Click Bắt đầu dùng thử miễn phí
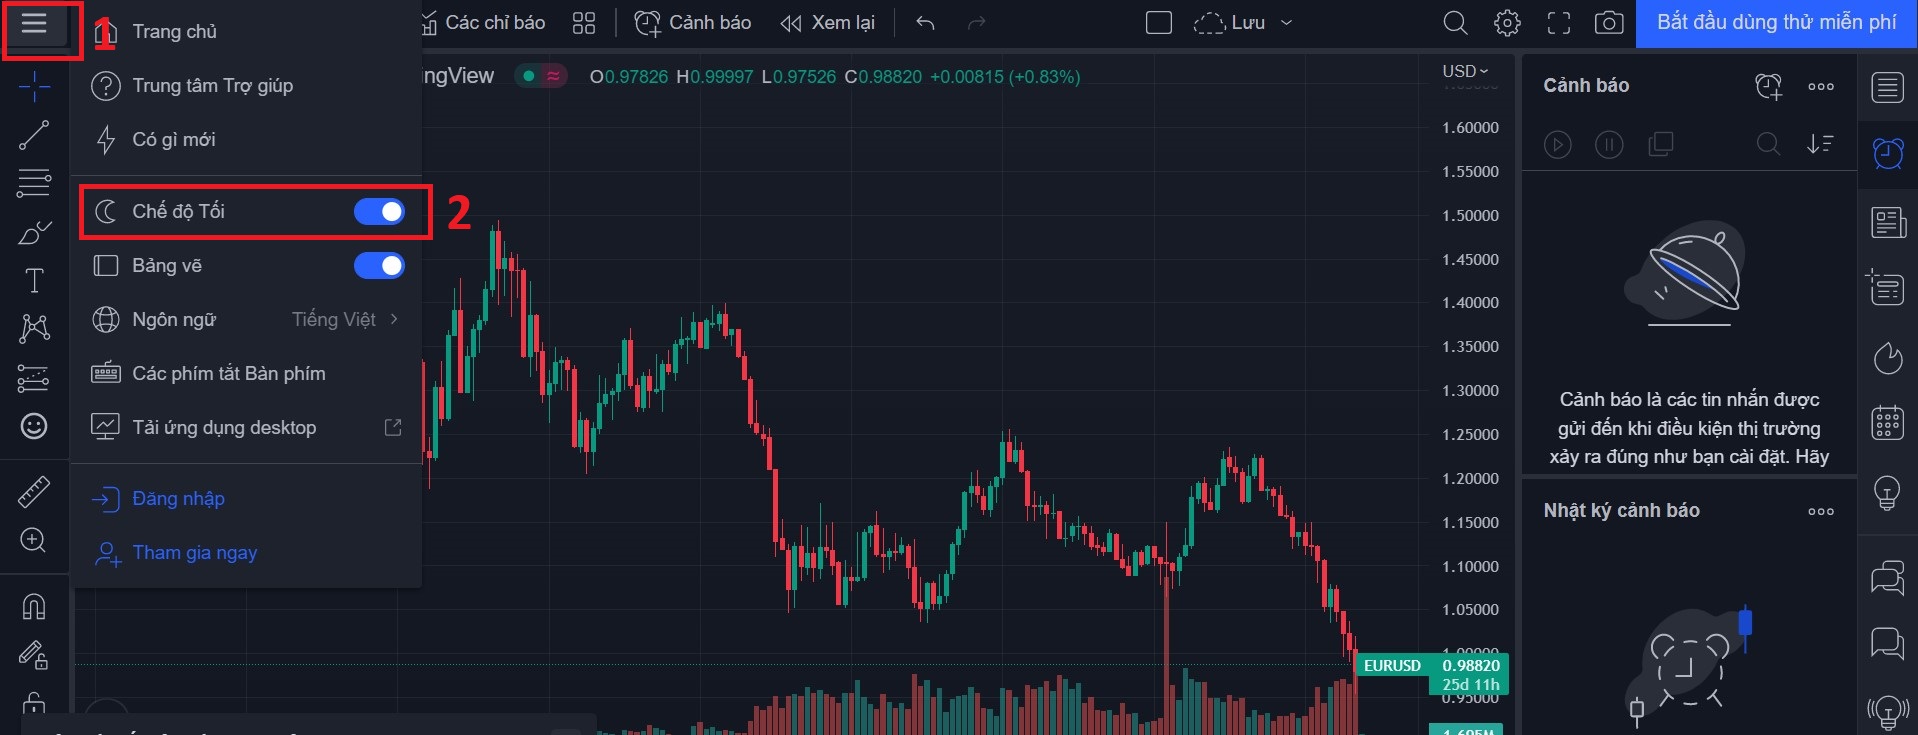Screen dimensions: 1918x735 point(1777,23)
